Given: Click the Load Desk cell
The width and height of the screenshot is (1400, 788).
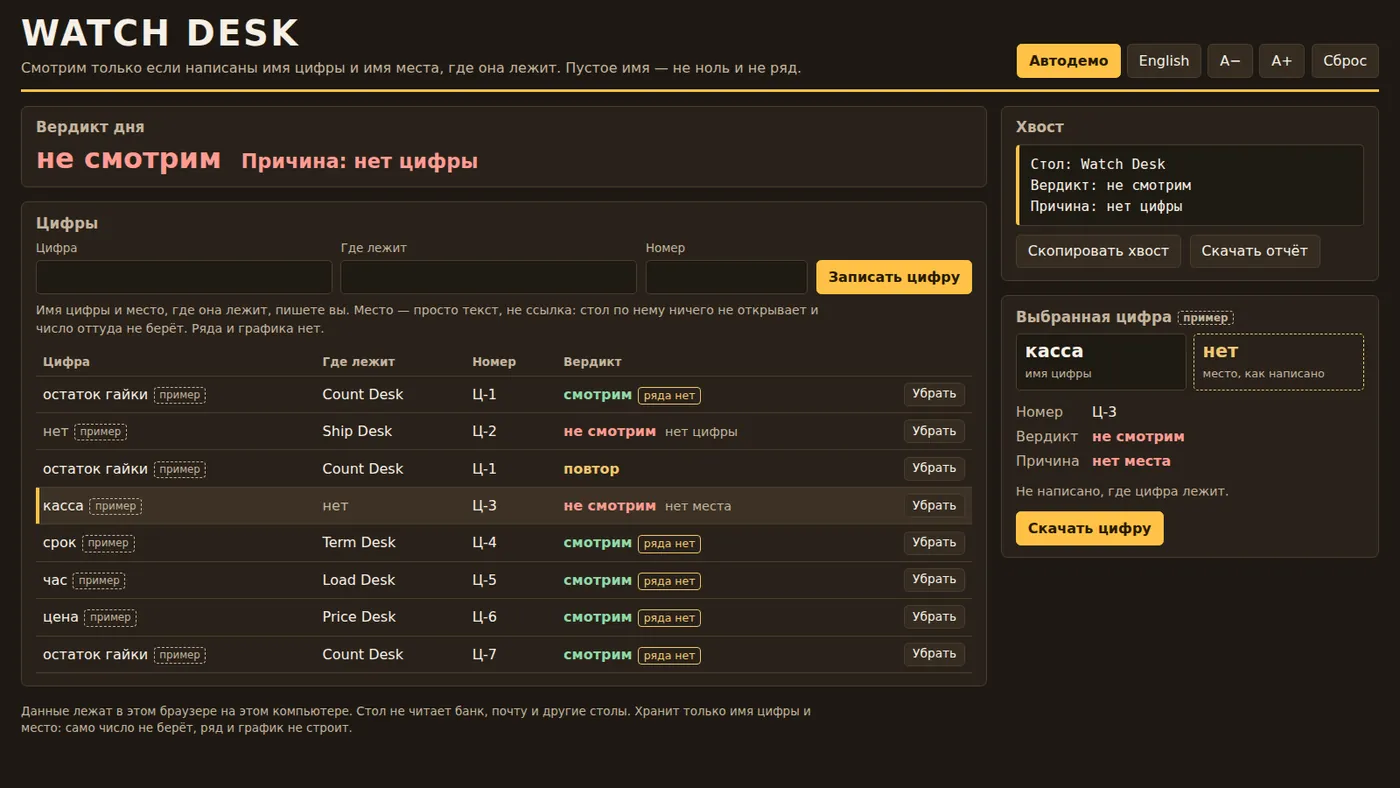Looking at the screenshot, I should [358, 580].
